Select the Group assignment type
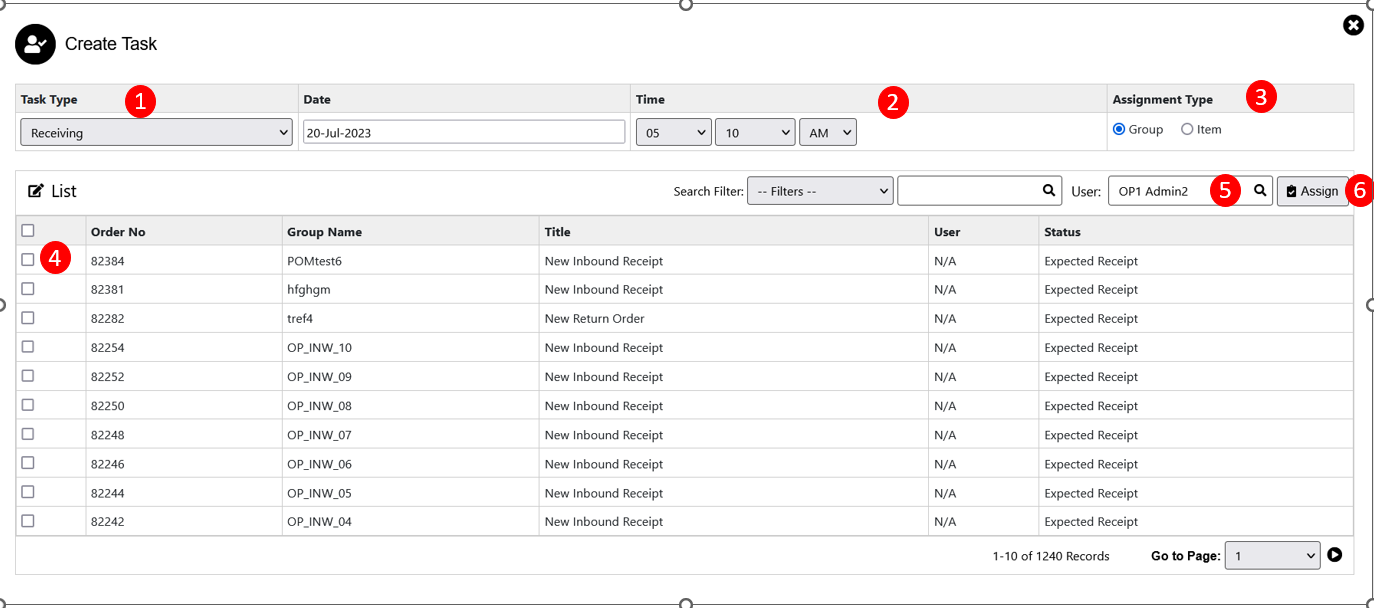 [x=1119, y=129]
